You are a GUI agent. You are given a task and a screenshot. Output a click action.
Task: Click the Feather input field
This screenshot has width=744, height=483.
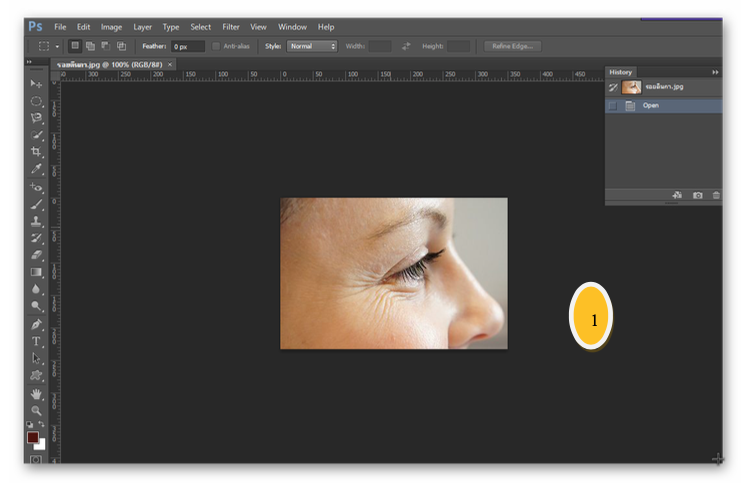pyautogui.click(x=187, y=46)
